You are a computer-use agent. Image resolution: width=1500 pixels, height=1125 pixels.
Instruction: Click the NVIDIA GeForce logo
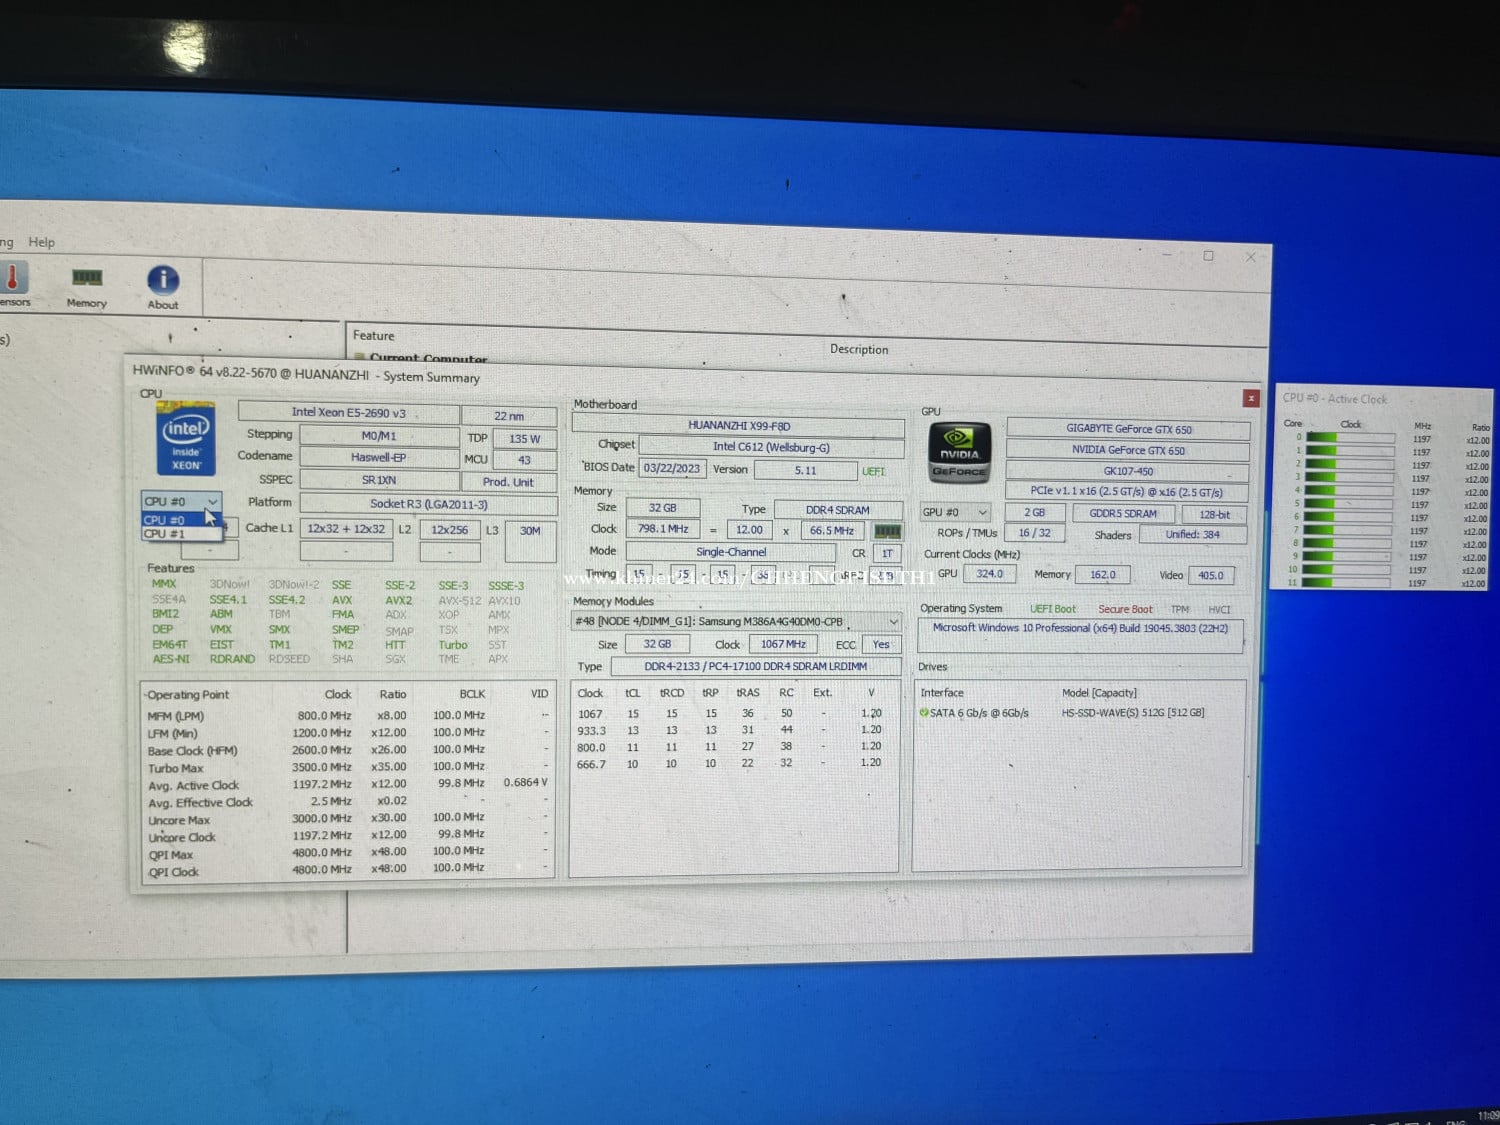(x=959, y=452)
